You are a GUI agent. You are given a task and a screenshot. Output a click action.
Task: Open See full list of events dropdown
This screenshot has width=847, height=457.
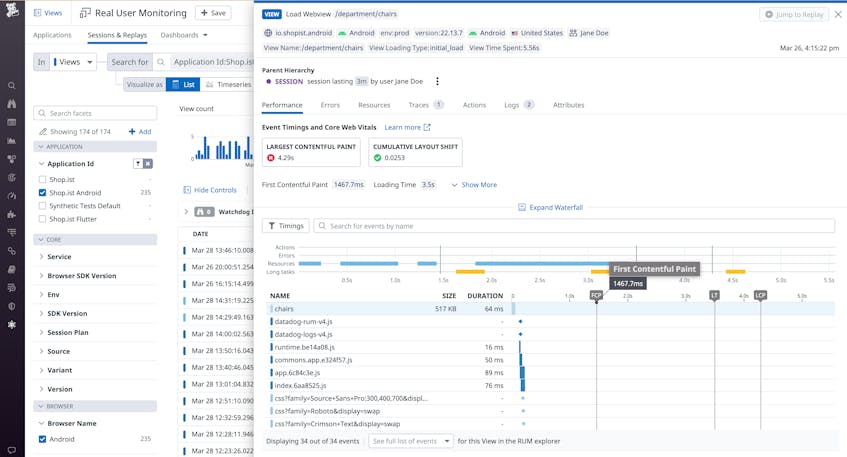click(x=411, y=441)
